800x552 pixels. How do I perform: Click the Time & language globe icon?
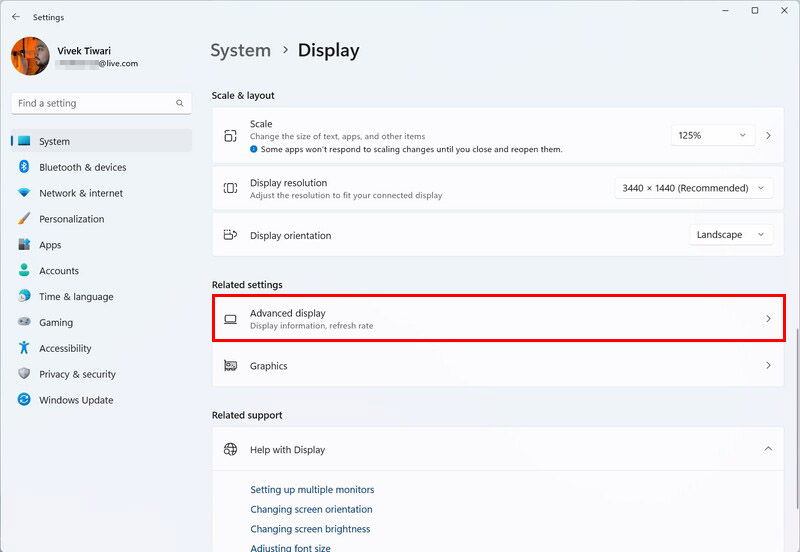(x=24, y=296)
